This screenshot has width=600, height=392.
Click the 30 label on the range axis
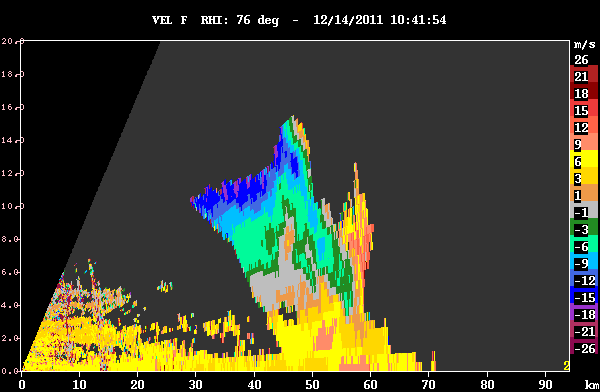pos(196,384)
